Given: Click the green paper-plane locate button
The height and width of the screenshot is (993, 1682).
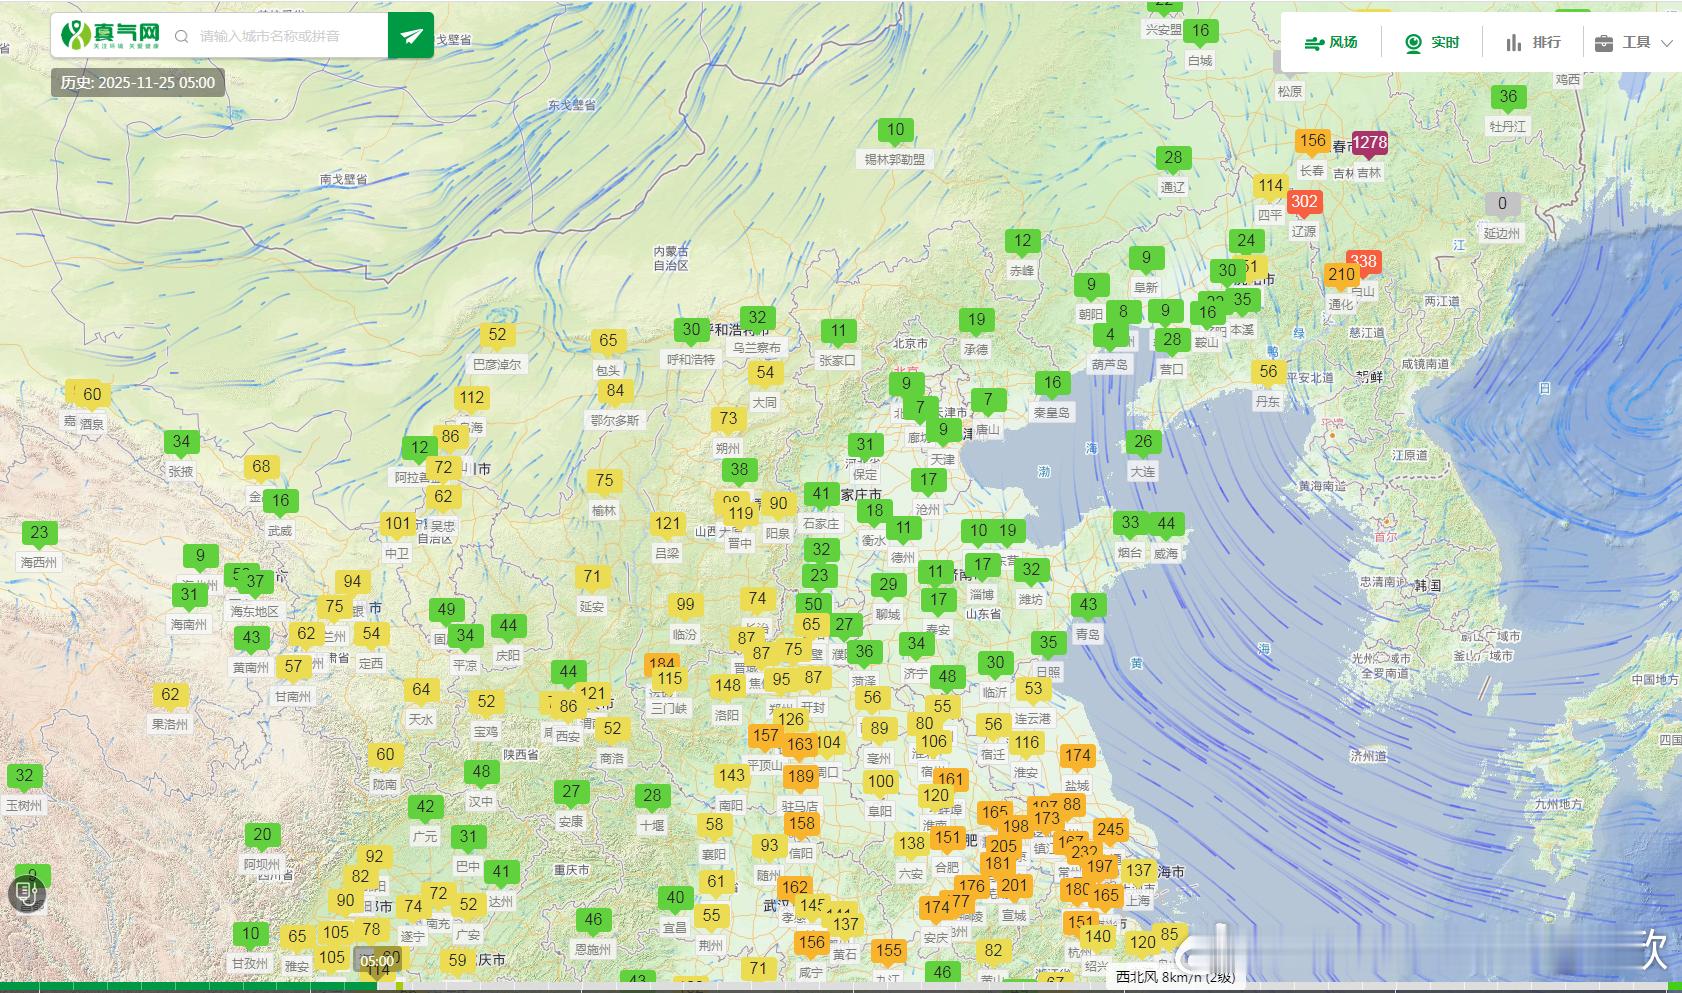Looking at the screenshot, I should tap(411, 36).
